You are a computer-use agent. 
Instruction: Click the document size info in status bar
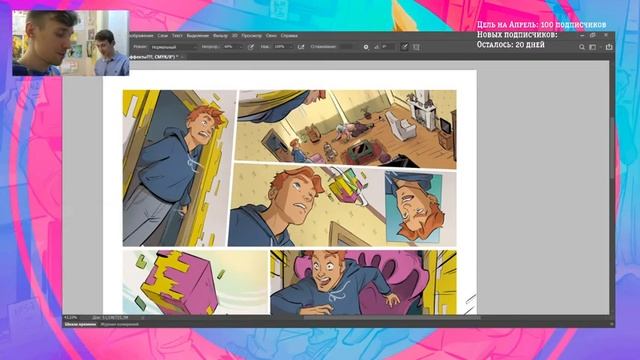pyautogui.click(x=110, y=318)
